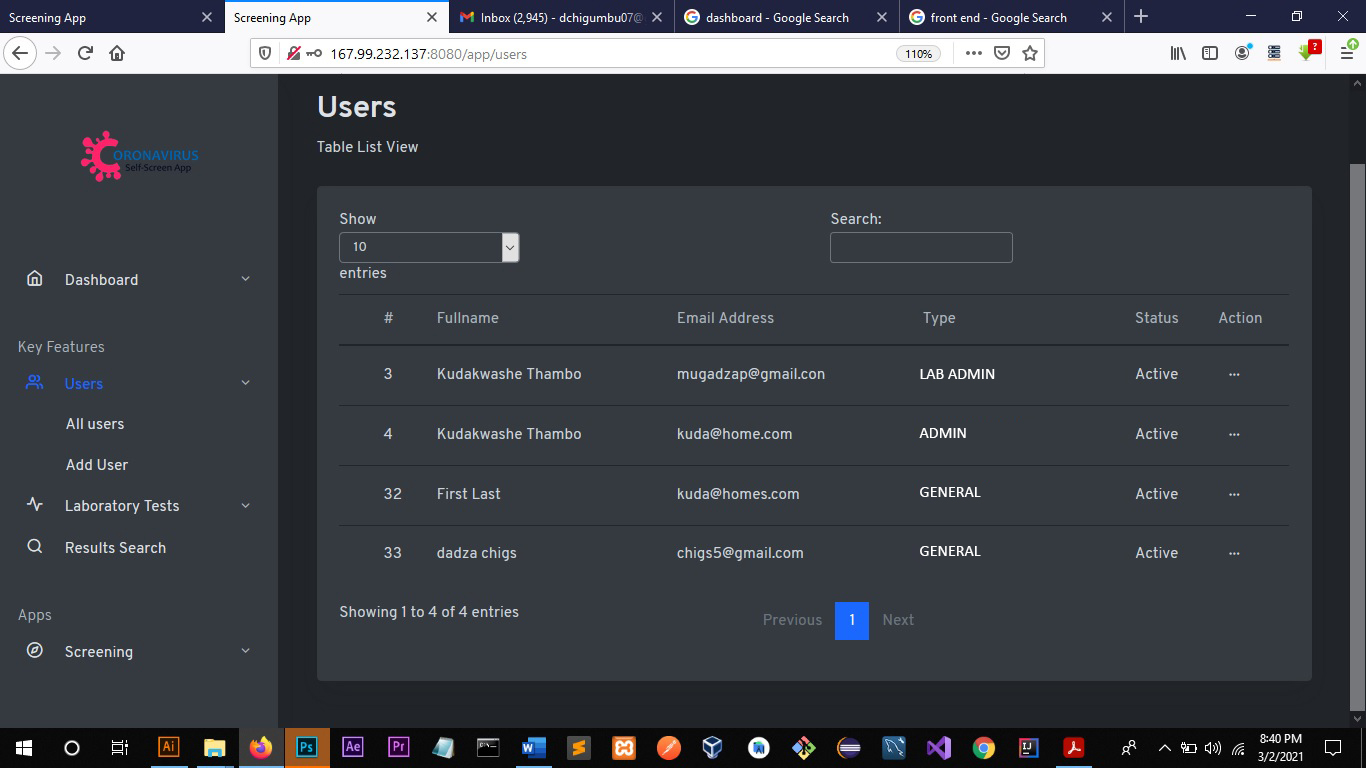Click the Laboratory Tests pulse icon

pos(35,505)
